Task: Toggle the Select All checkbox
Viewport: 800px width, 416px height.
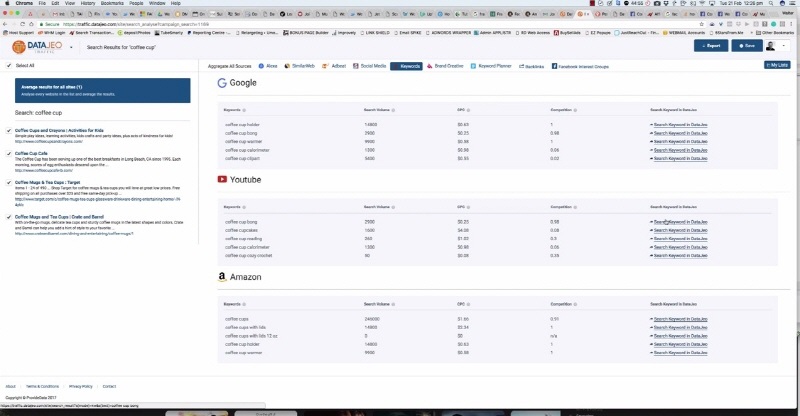Action: 9,65
